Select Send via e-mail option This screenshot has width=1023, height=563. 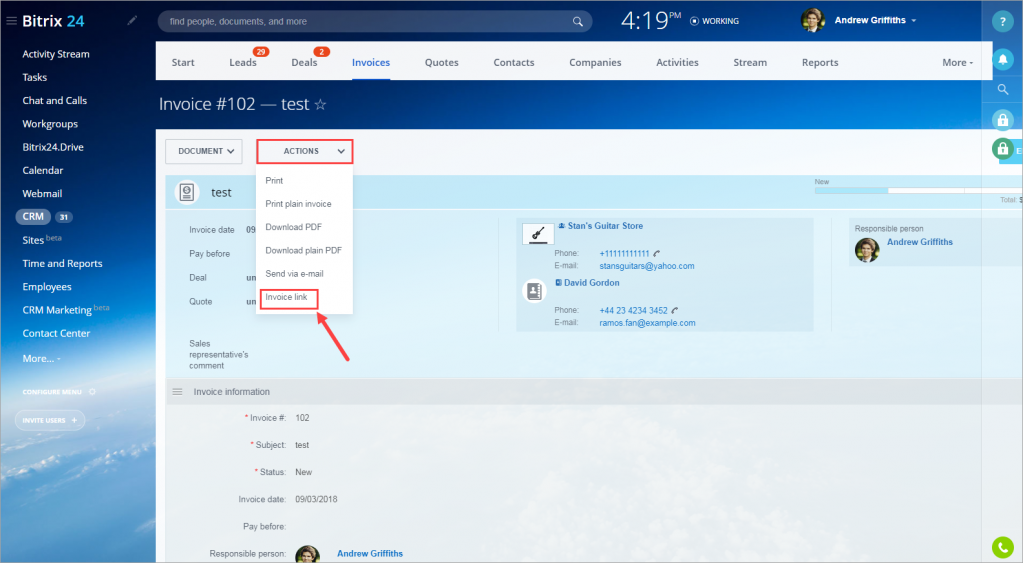pyautogui.click(x=294, y=274)
